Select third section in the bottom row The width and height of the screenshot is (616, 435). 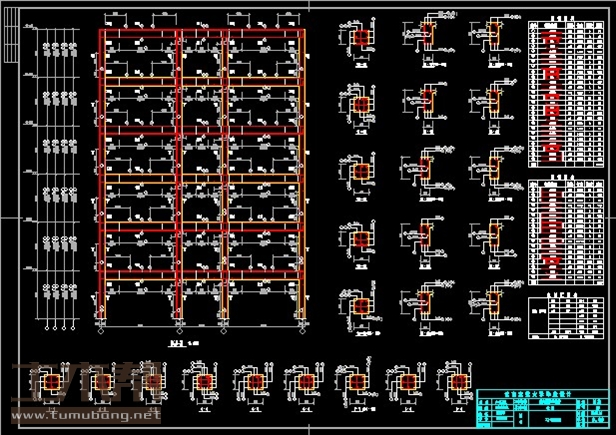(x=302, y=382)
